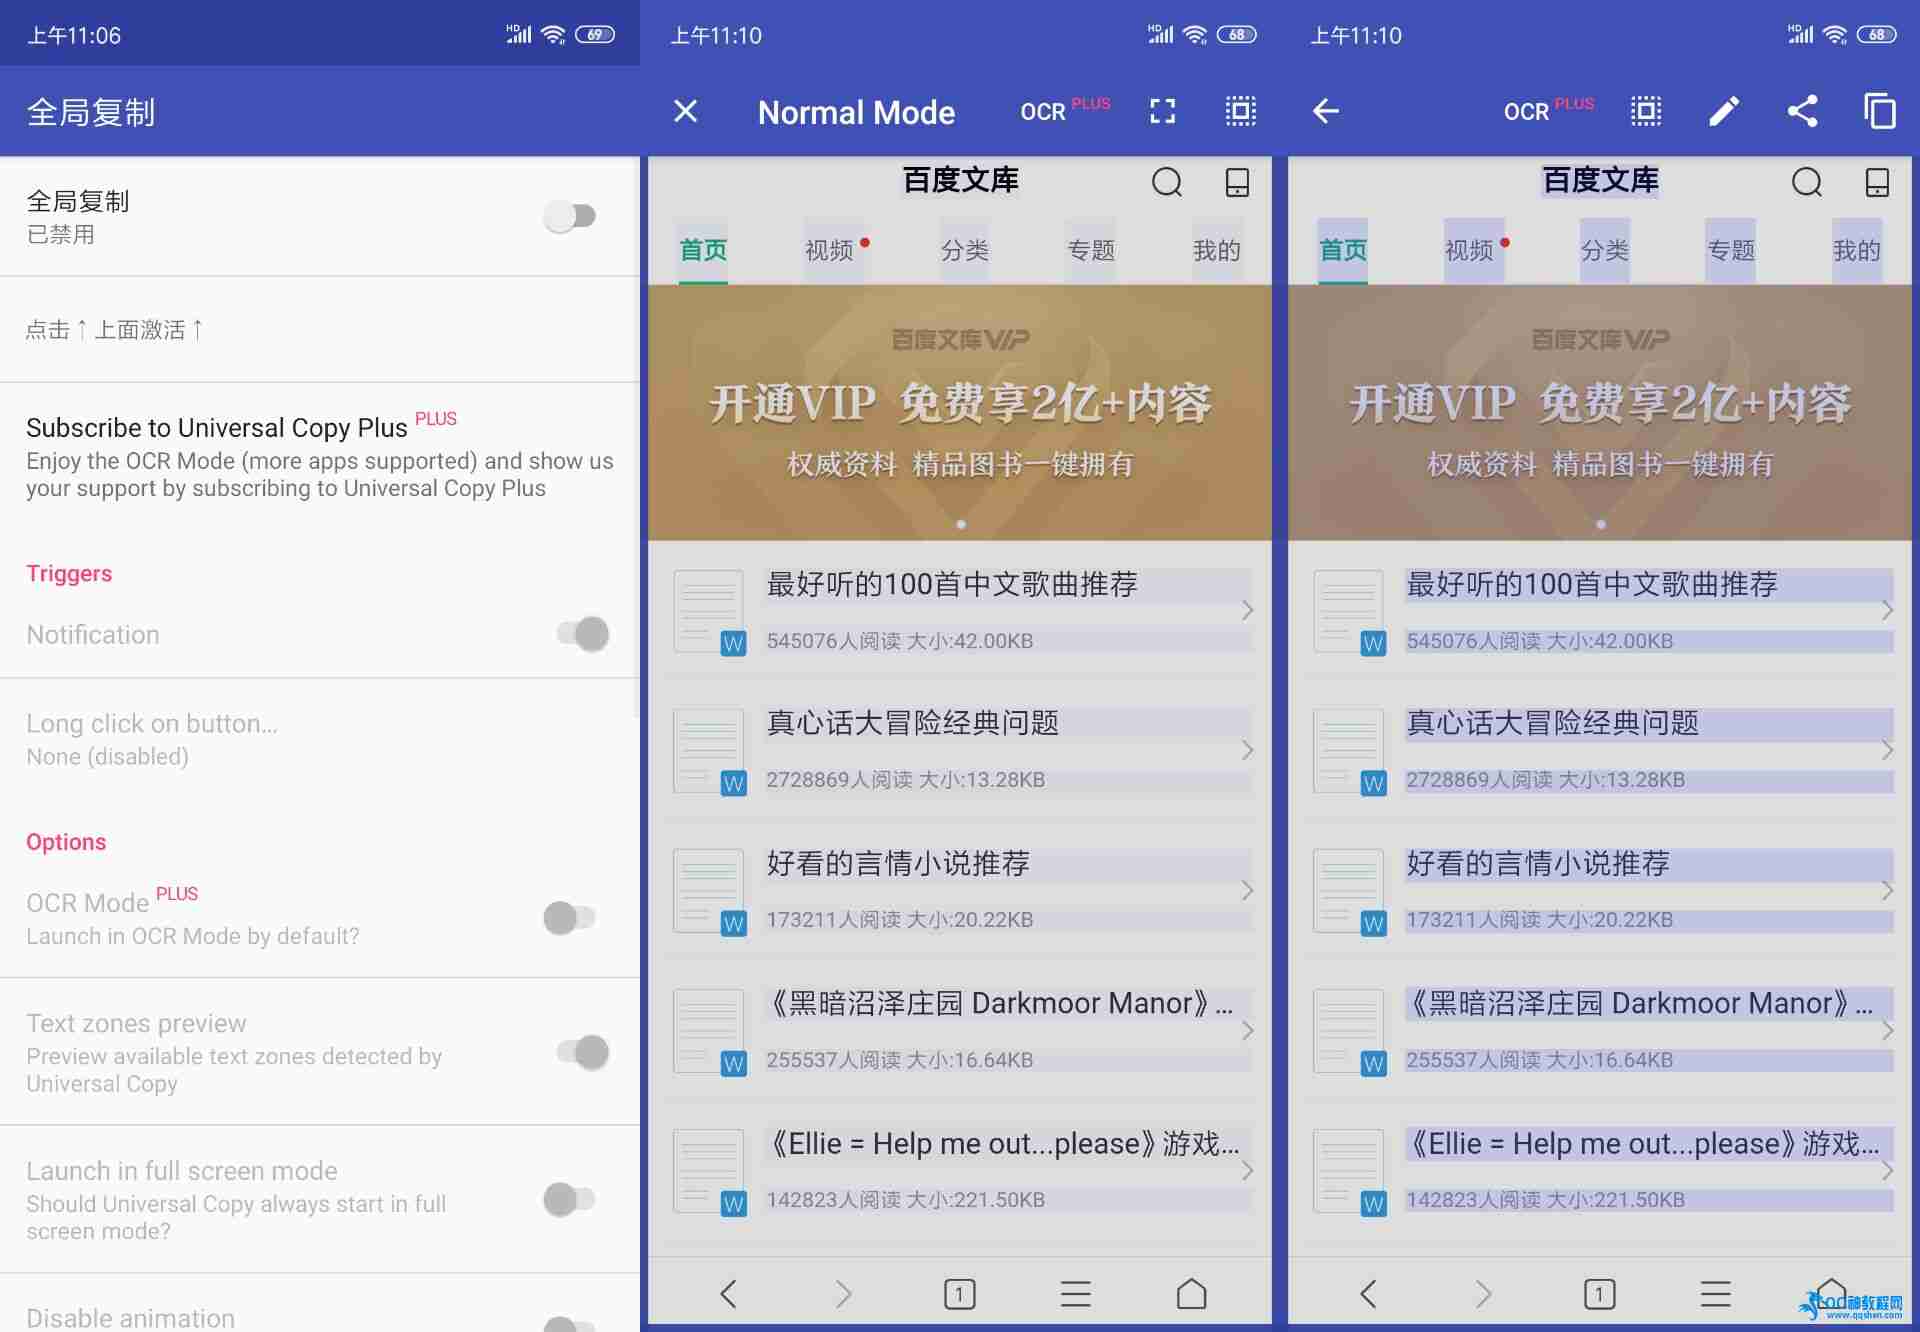The height and width of the screenshot is (1332, 1920).
Task: Tap 点击↑上面激活↑ hint row
Action: coord(320,329)
